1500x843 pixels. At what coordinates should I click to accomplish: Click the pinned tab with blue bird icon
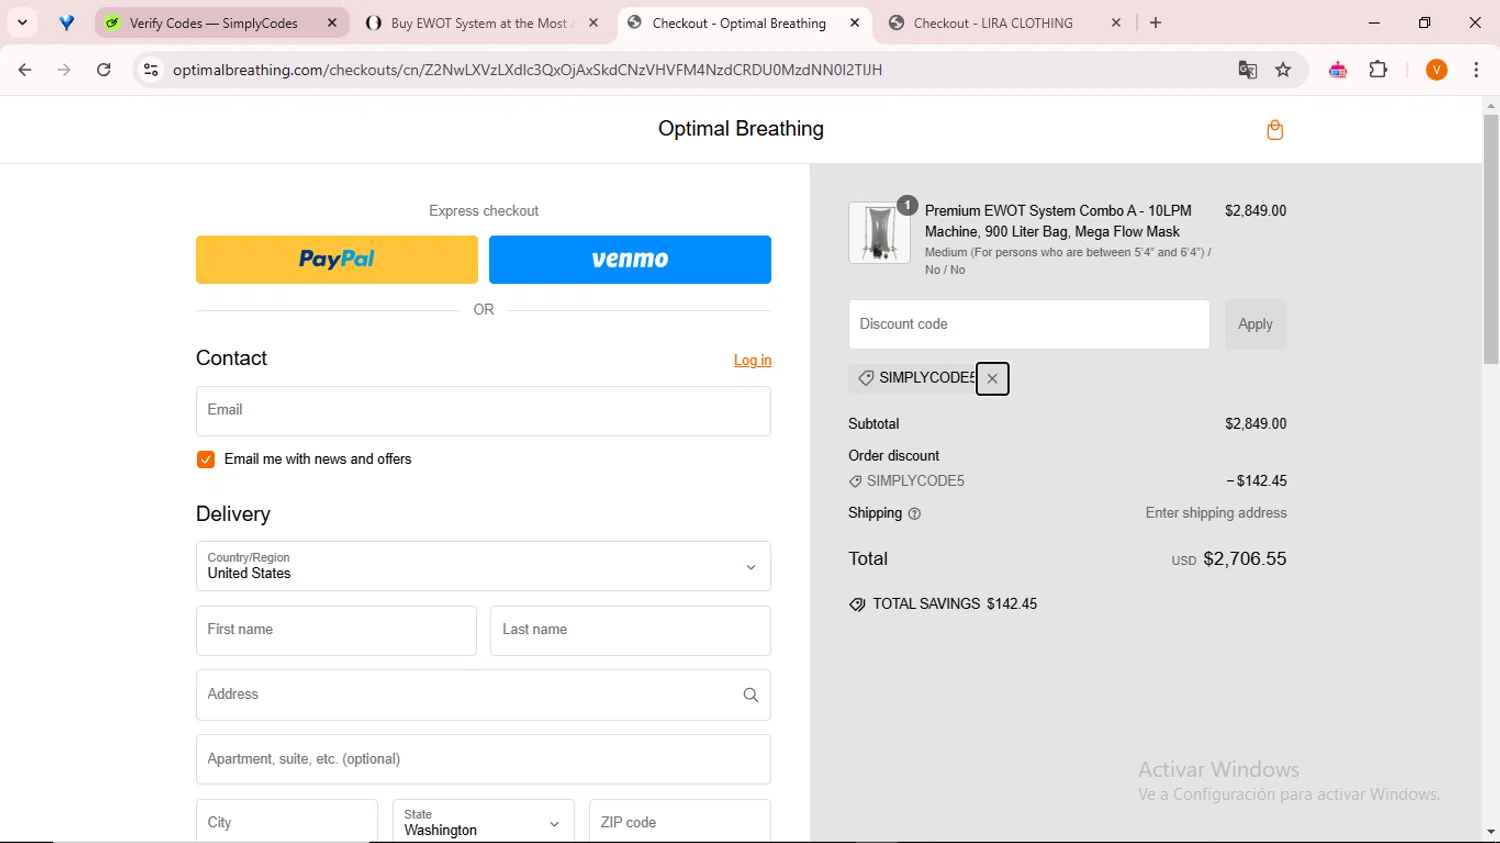pyautogui.click(x=66, y=23)
